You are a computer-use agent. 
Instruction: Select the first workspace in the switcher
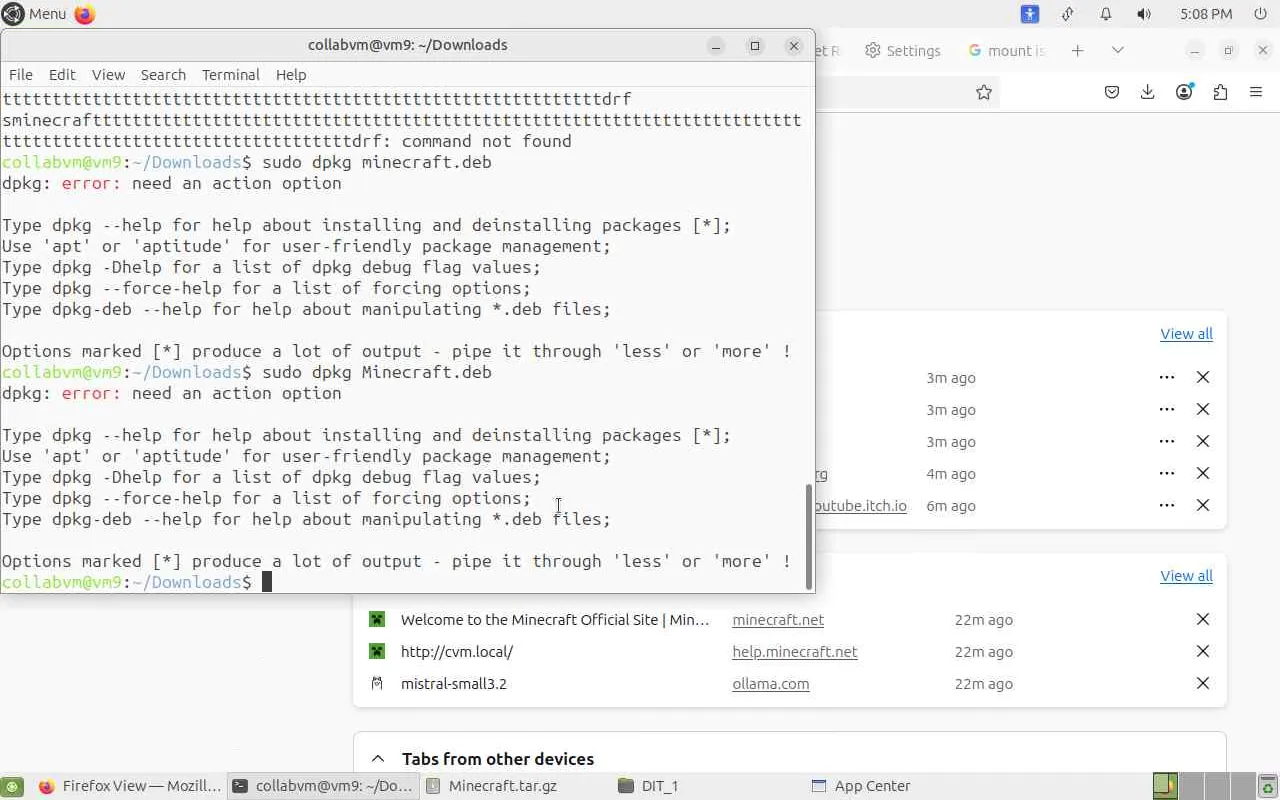tap(1165, 786)
